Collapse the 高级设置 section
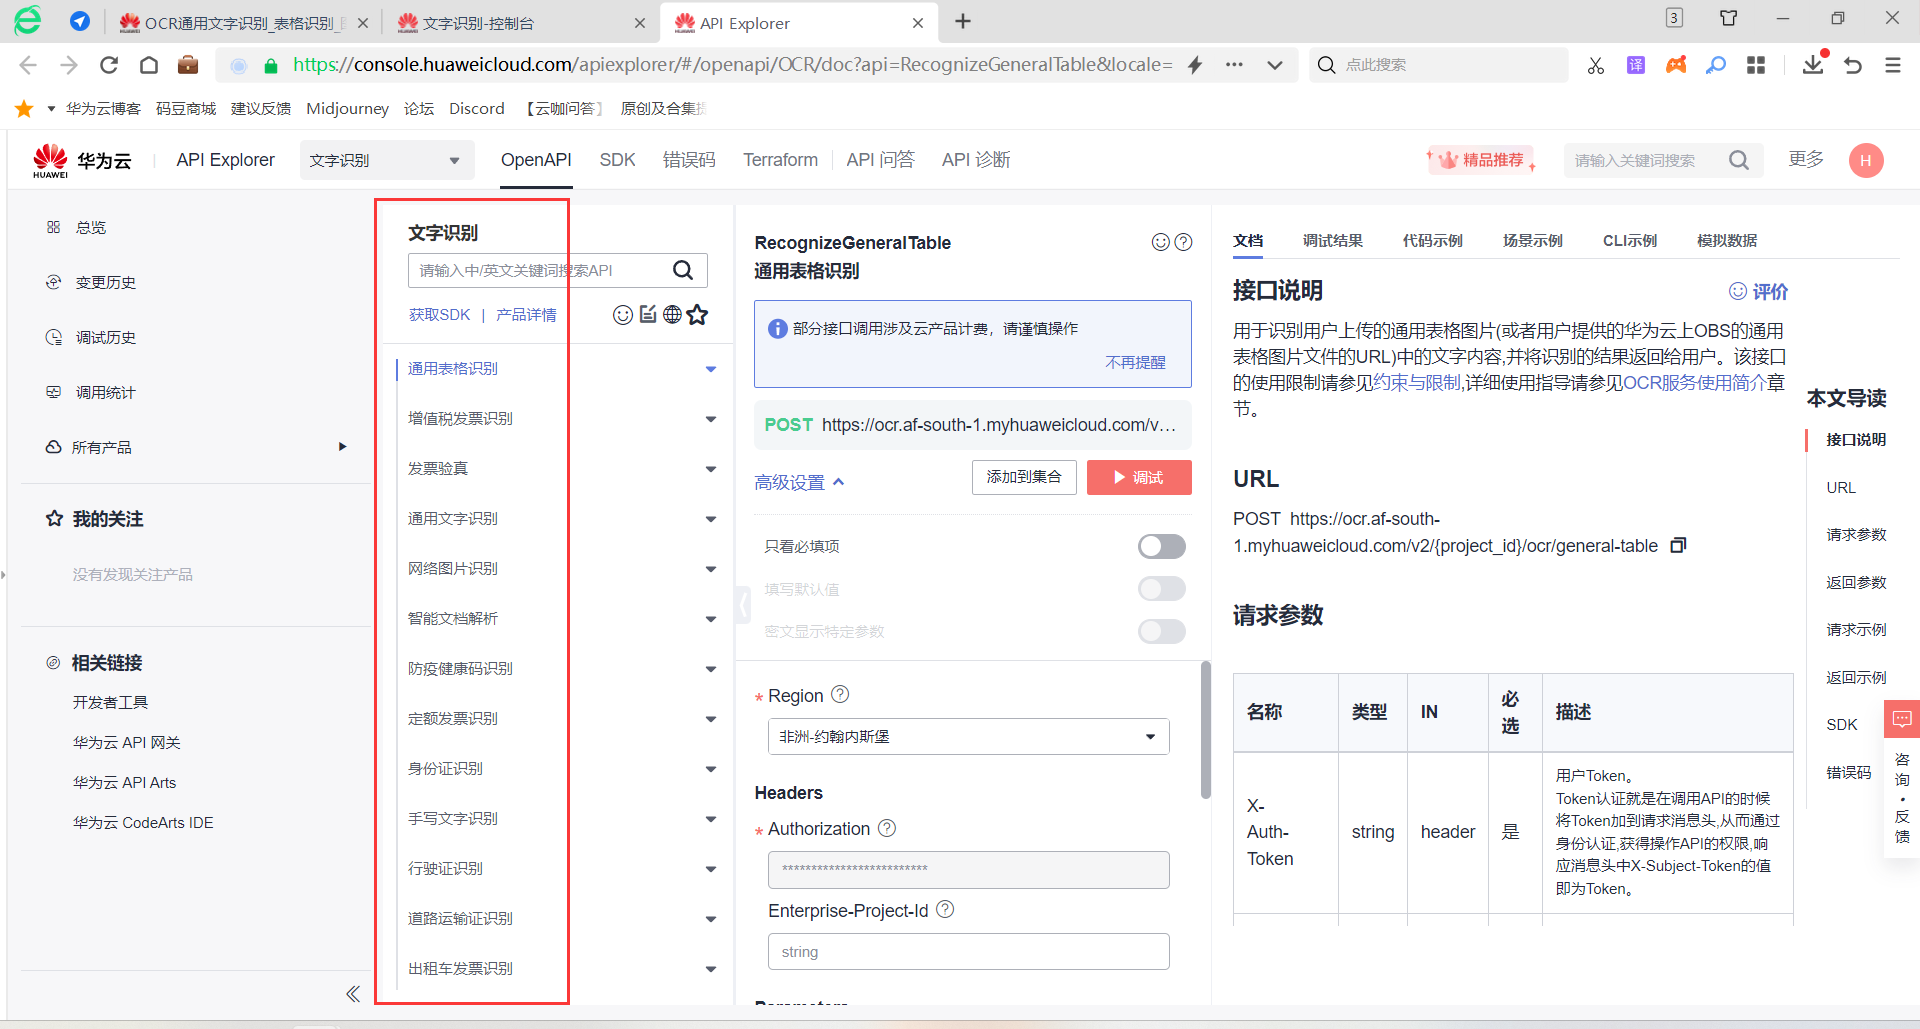The width and height of the screenshot is (1920, 1029). click(x=800, y=482)
